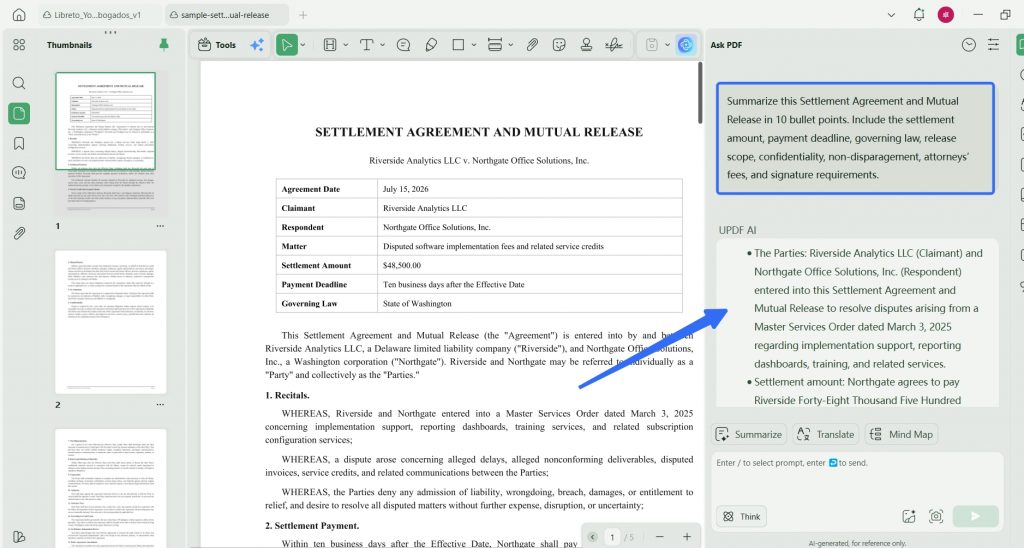
Task: Open Ask PDF settings sliders icon
Action: 993,44
